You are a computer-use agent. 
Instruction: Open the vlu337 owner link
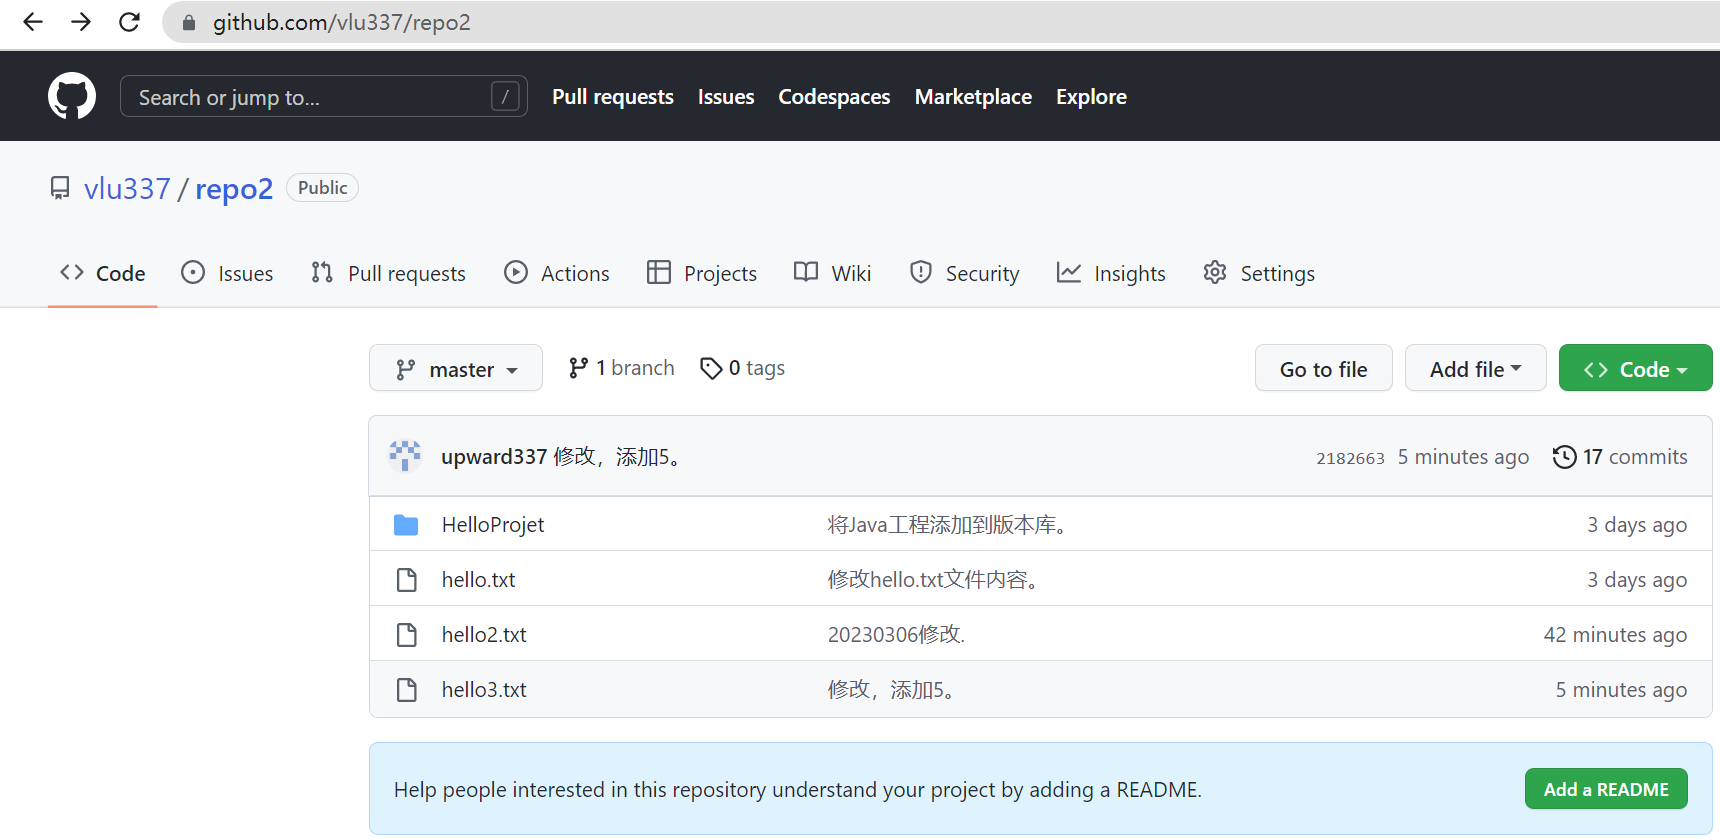pyautogui.click(x=127, y=188)
